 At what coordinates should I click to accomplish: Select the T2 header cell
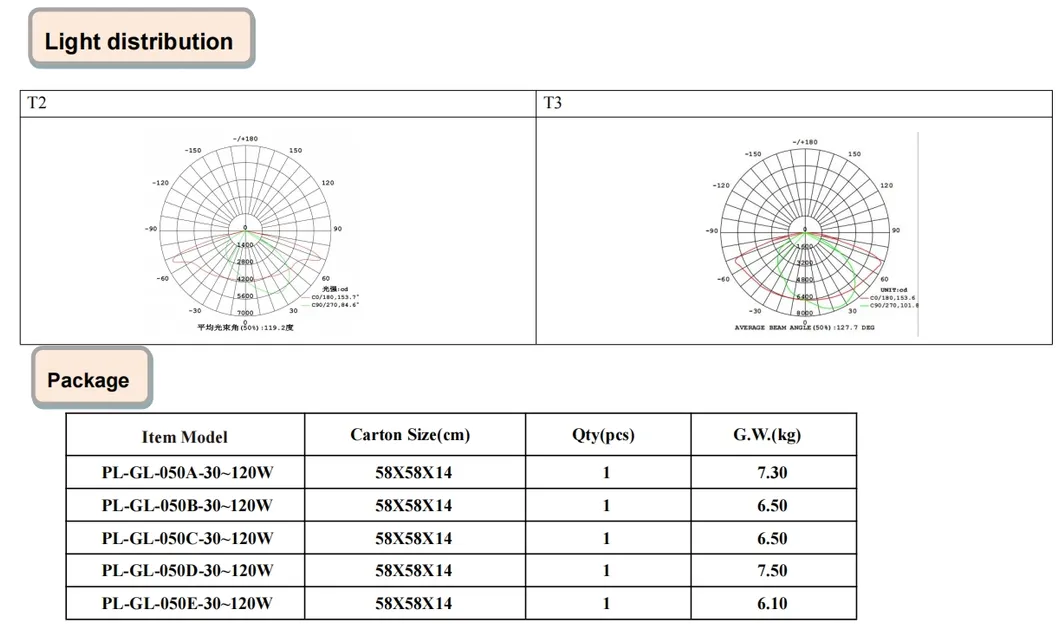[278, 103]
